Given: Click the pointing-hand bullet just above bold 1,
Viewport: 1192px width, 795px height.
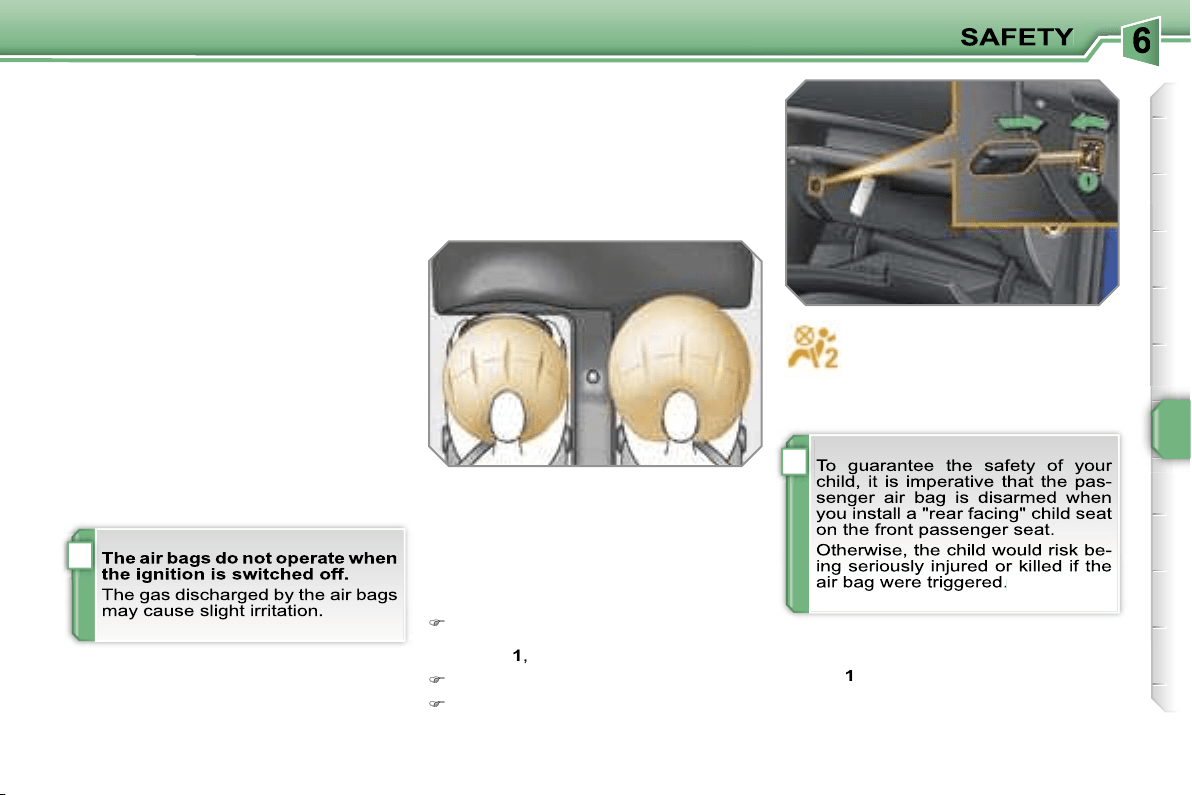Looking at the screenshot, I should point(436,622).
